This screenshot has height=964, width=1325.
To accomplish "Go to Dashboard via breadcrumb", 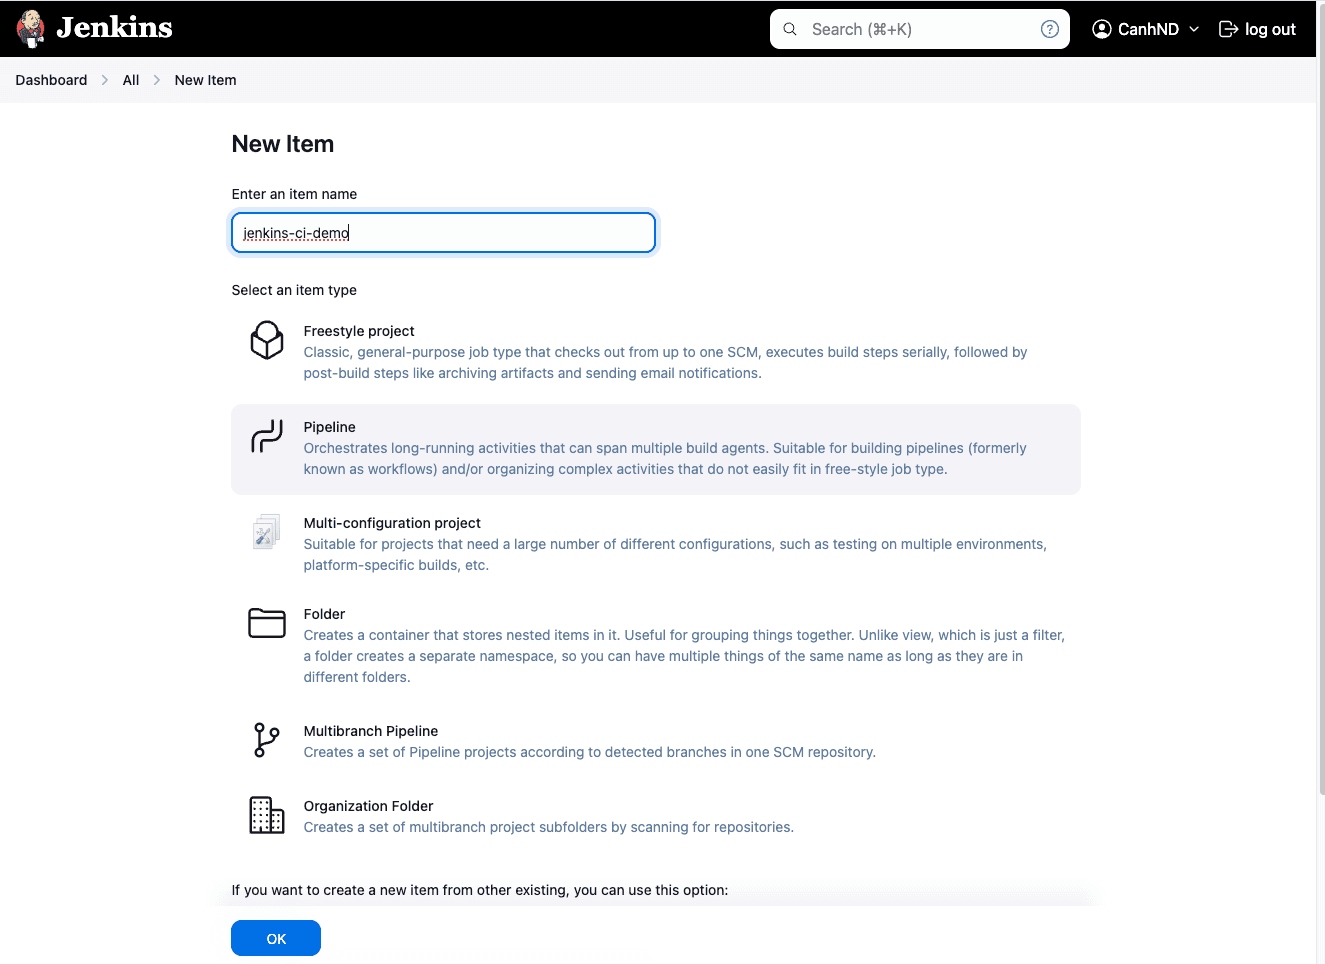I will 51,80.
